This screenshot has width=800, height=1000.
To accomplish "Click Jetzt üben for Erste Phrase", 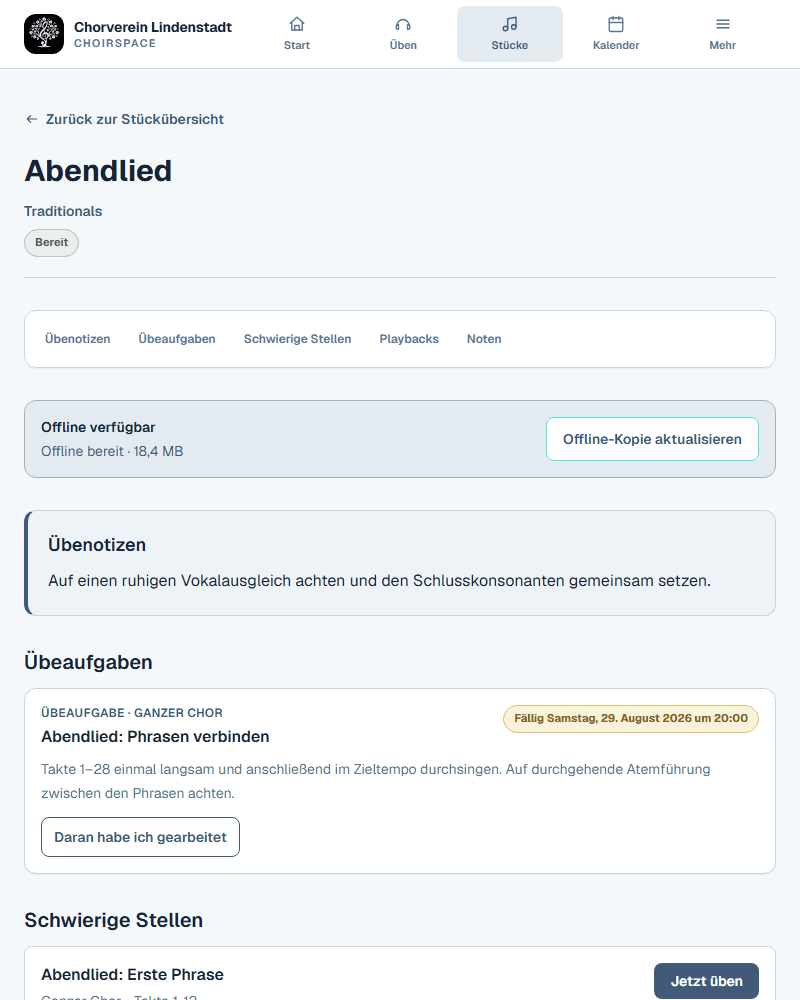I will [706, 981].
